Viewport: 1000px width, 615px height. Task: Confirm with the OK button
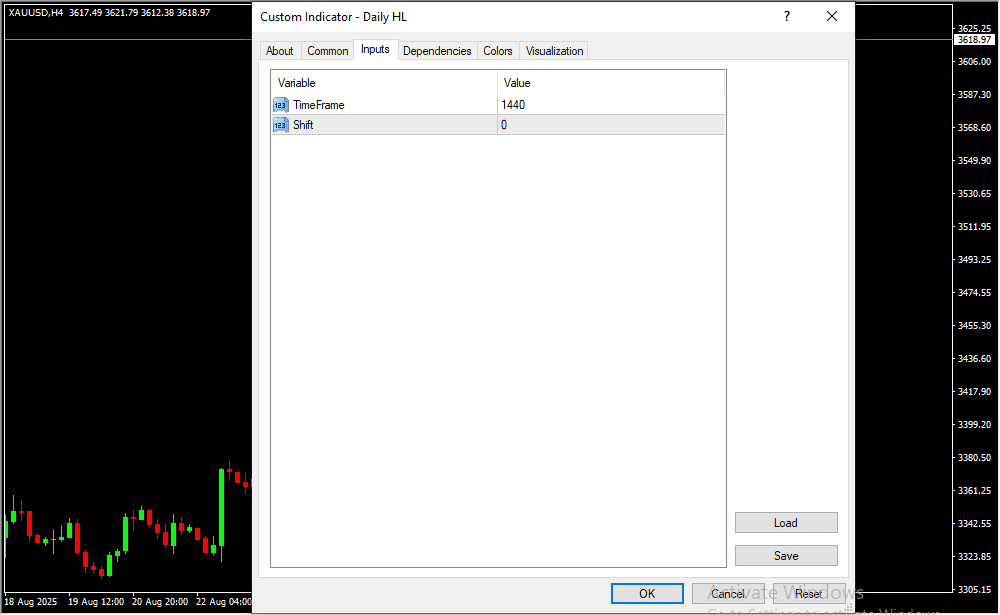point(647,594)
